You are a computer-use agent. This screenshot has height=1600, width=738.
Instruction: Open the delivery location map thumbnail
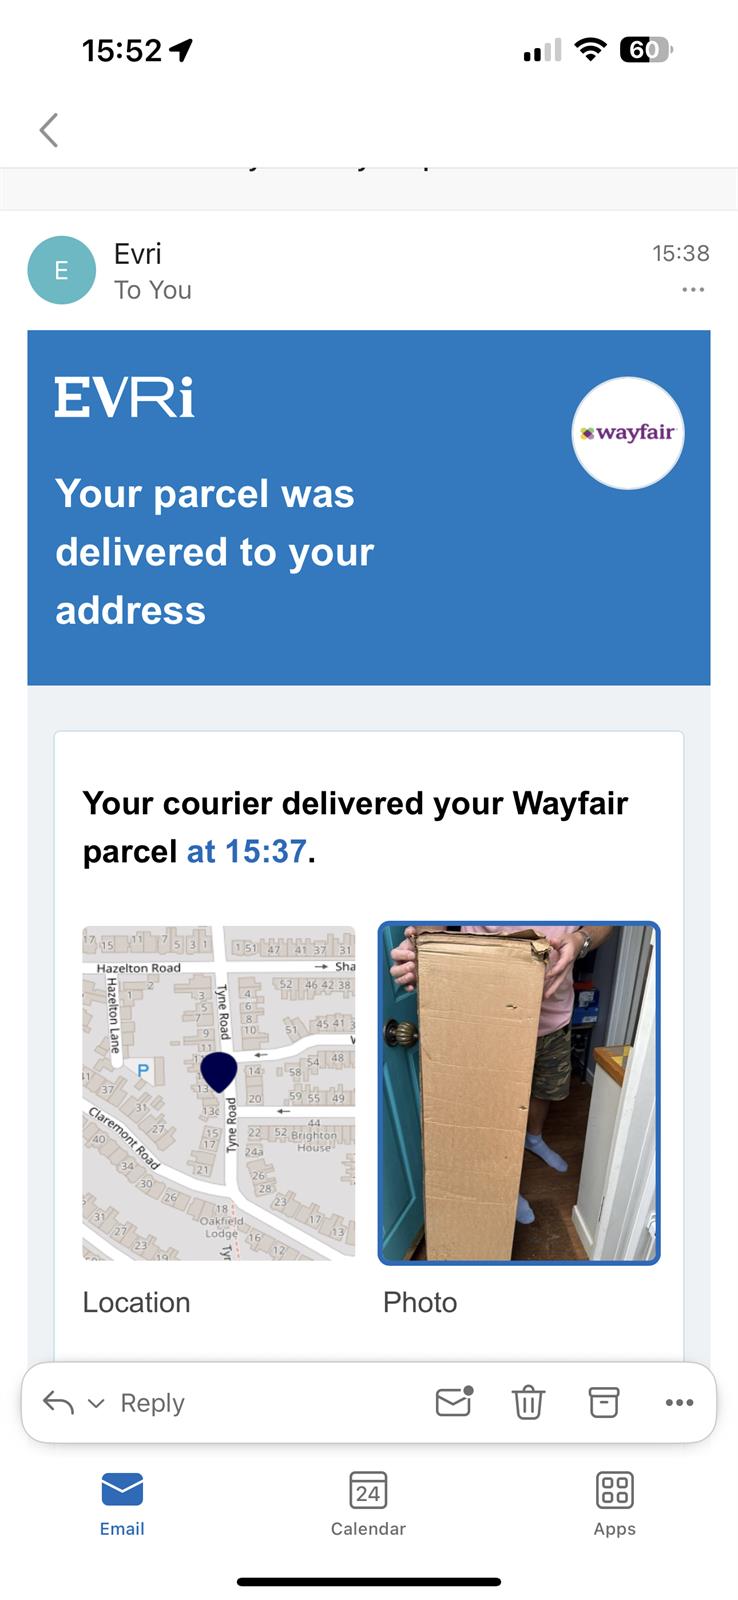(218, 1093)
